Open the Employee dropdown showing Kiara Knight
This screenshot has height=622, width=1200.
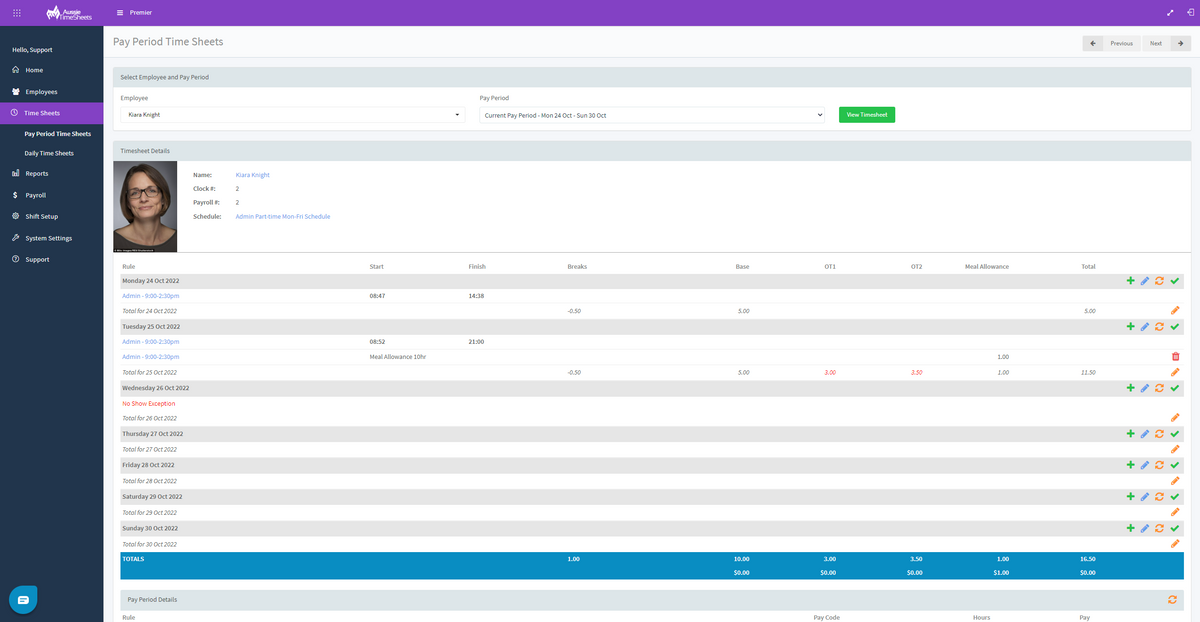(x=292, y=115)
